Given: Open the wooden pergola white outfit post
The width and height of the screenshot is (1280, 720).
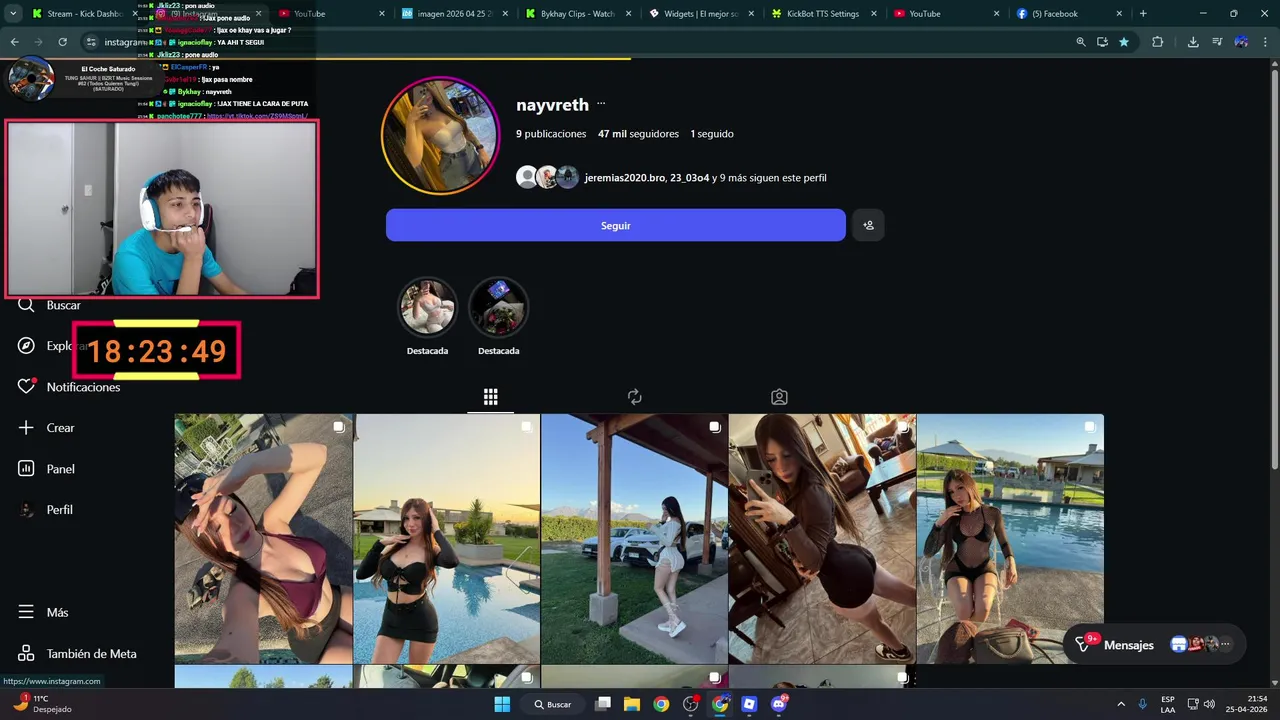Looking at the screenshot, I should pos(634,538).
